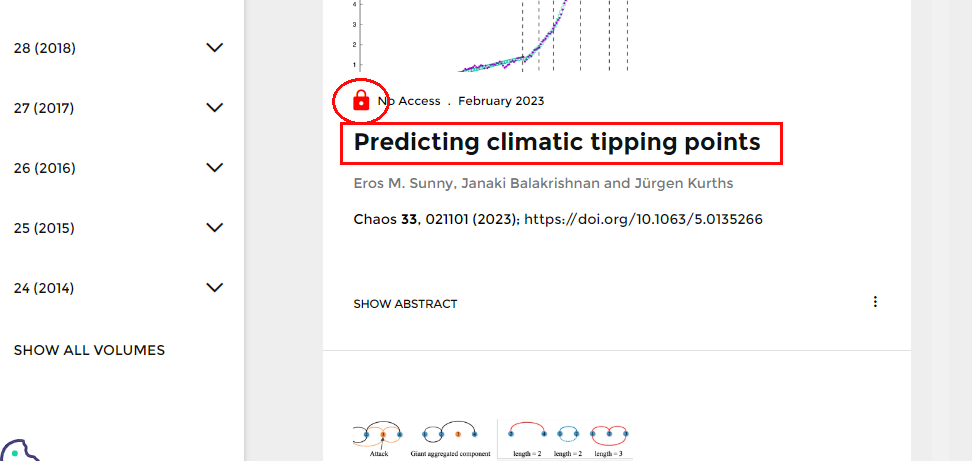The width and height of the screenshot is (972, 461).
Task: Select volume 27 (2017) label
Action: point(44,108)
